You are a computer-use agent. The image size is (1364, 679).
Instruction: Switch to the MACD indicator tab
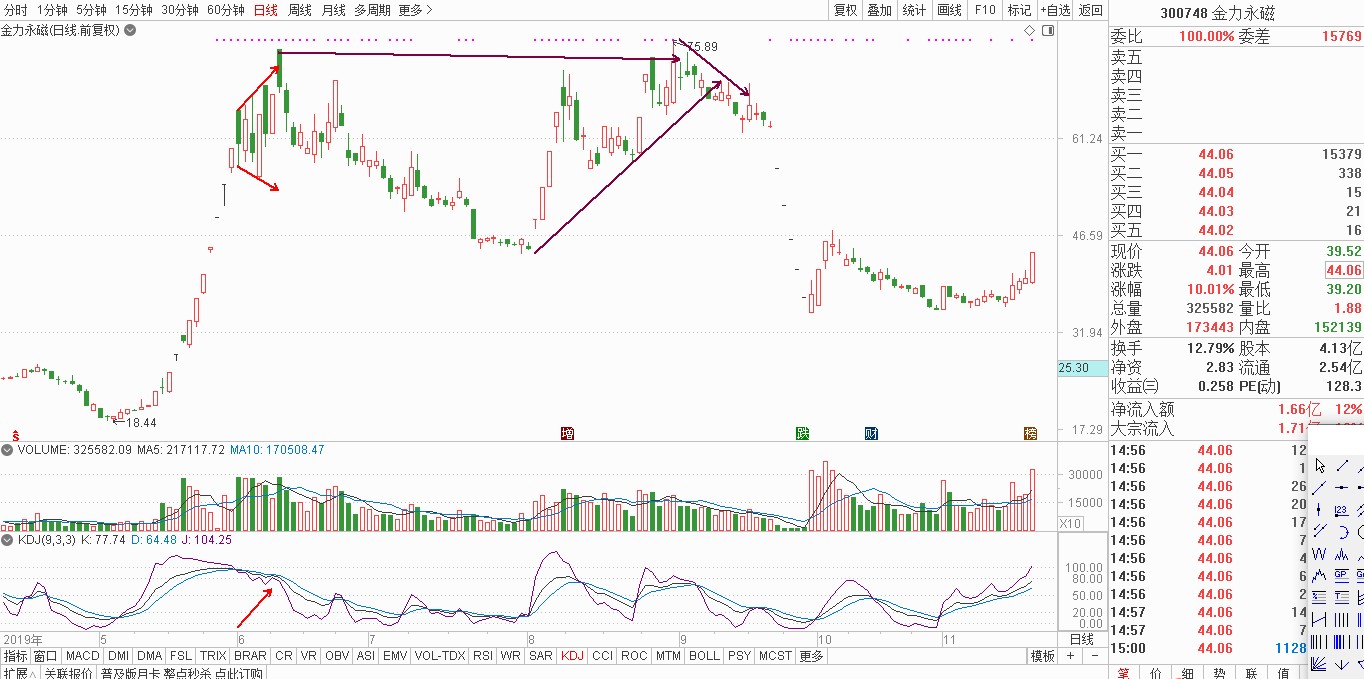82,656
